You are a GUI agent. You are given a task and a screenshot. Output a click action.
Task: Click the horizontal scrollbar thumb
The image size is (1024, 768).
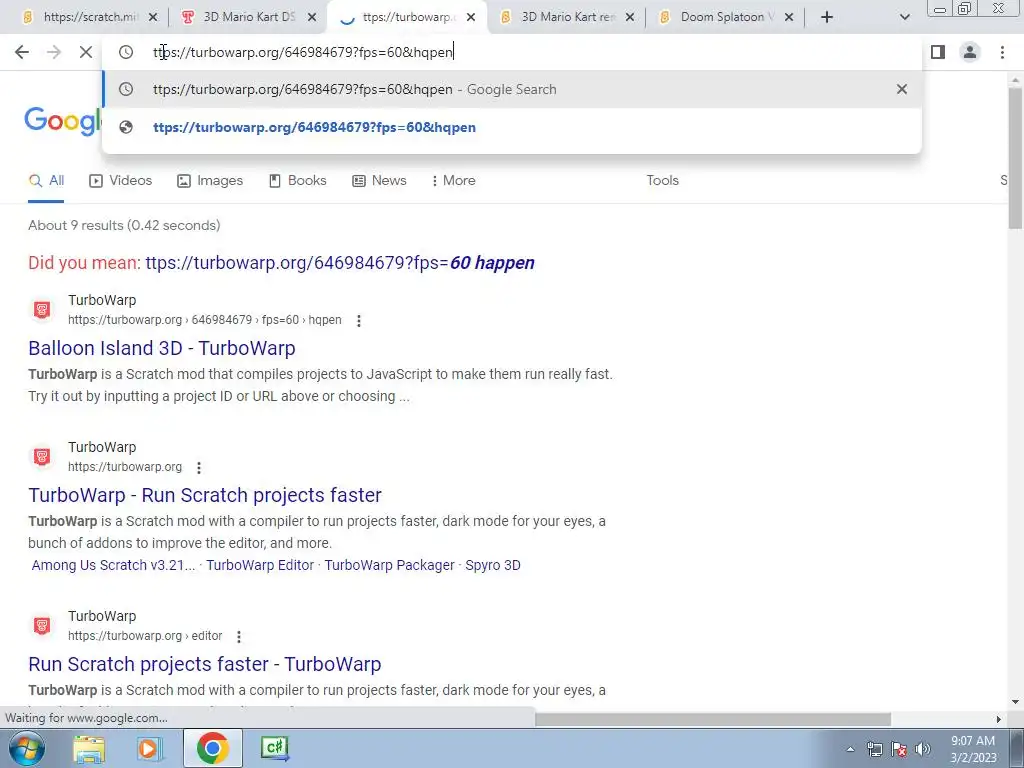713,719
